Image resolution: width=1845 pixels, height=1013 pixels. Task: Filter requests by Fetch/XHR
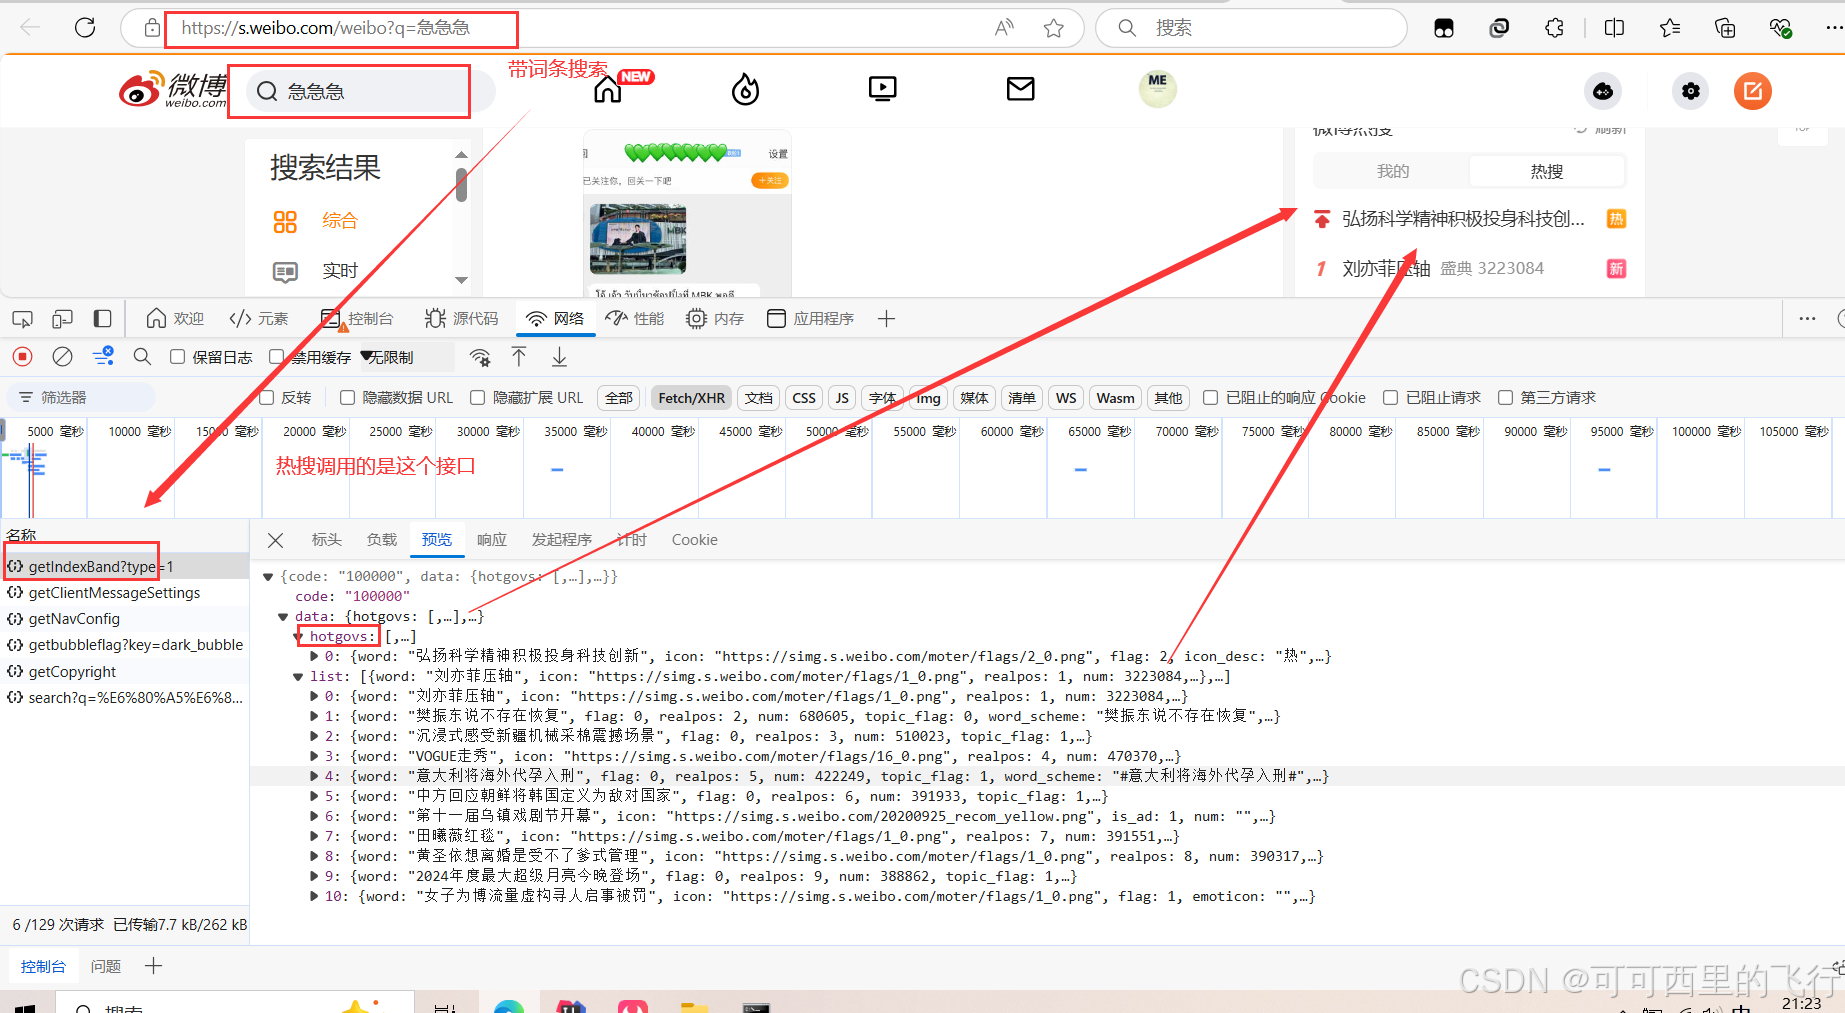point(691,398)
